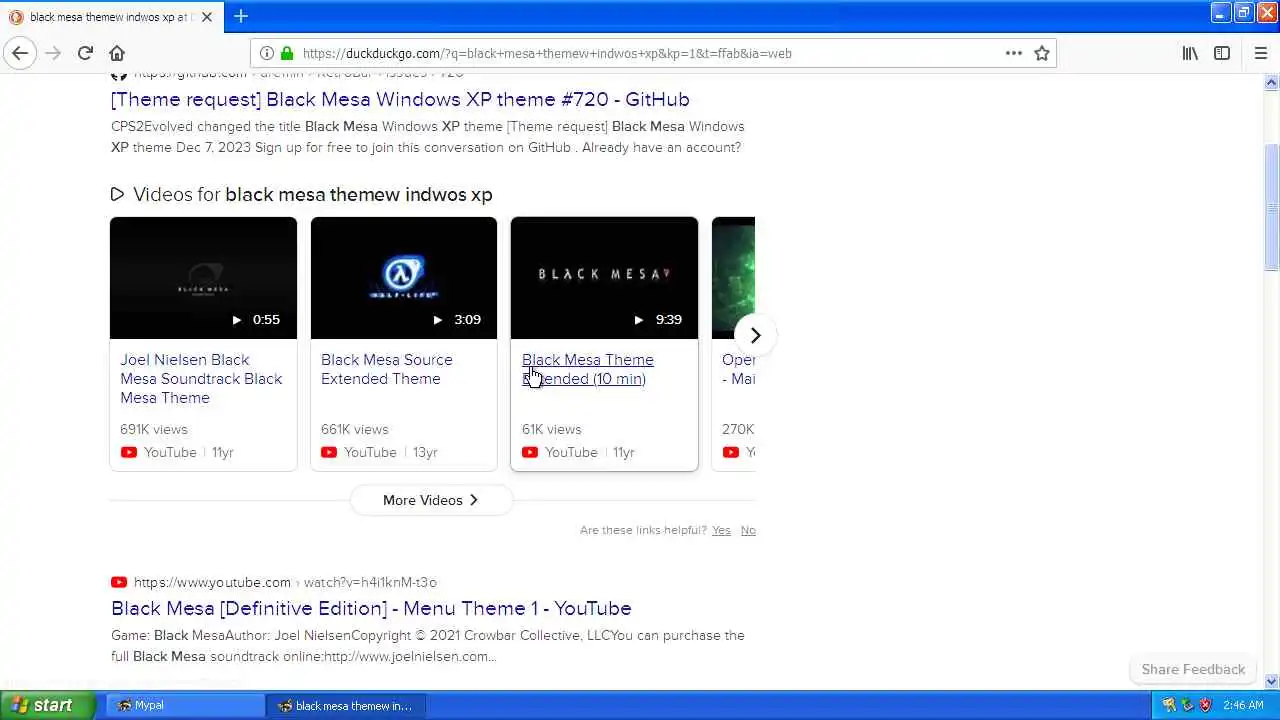Play the 3:09 Half-Life video thumbnail
Viewport: 1280px width, 720px height.
click(x=404, y=278)
